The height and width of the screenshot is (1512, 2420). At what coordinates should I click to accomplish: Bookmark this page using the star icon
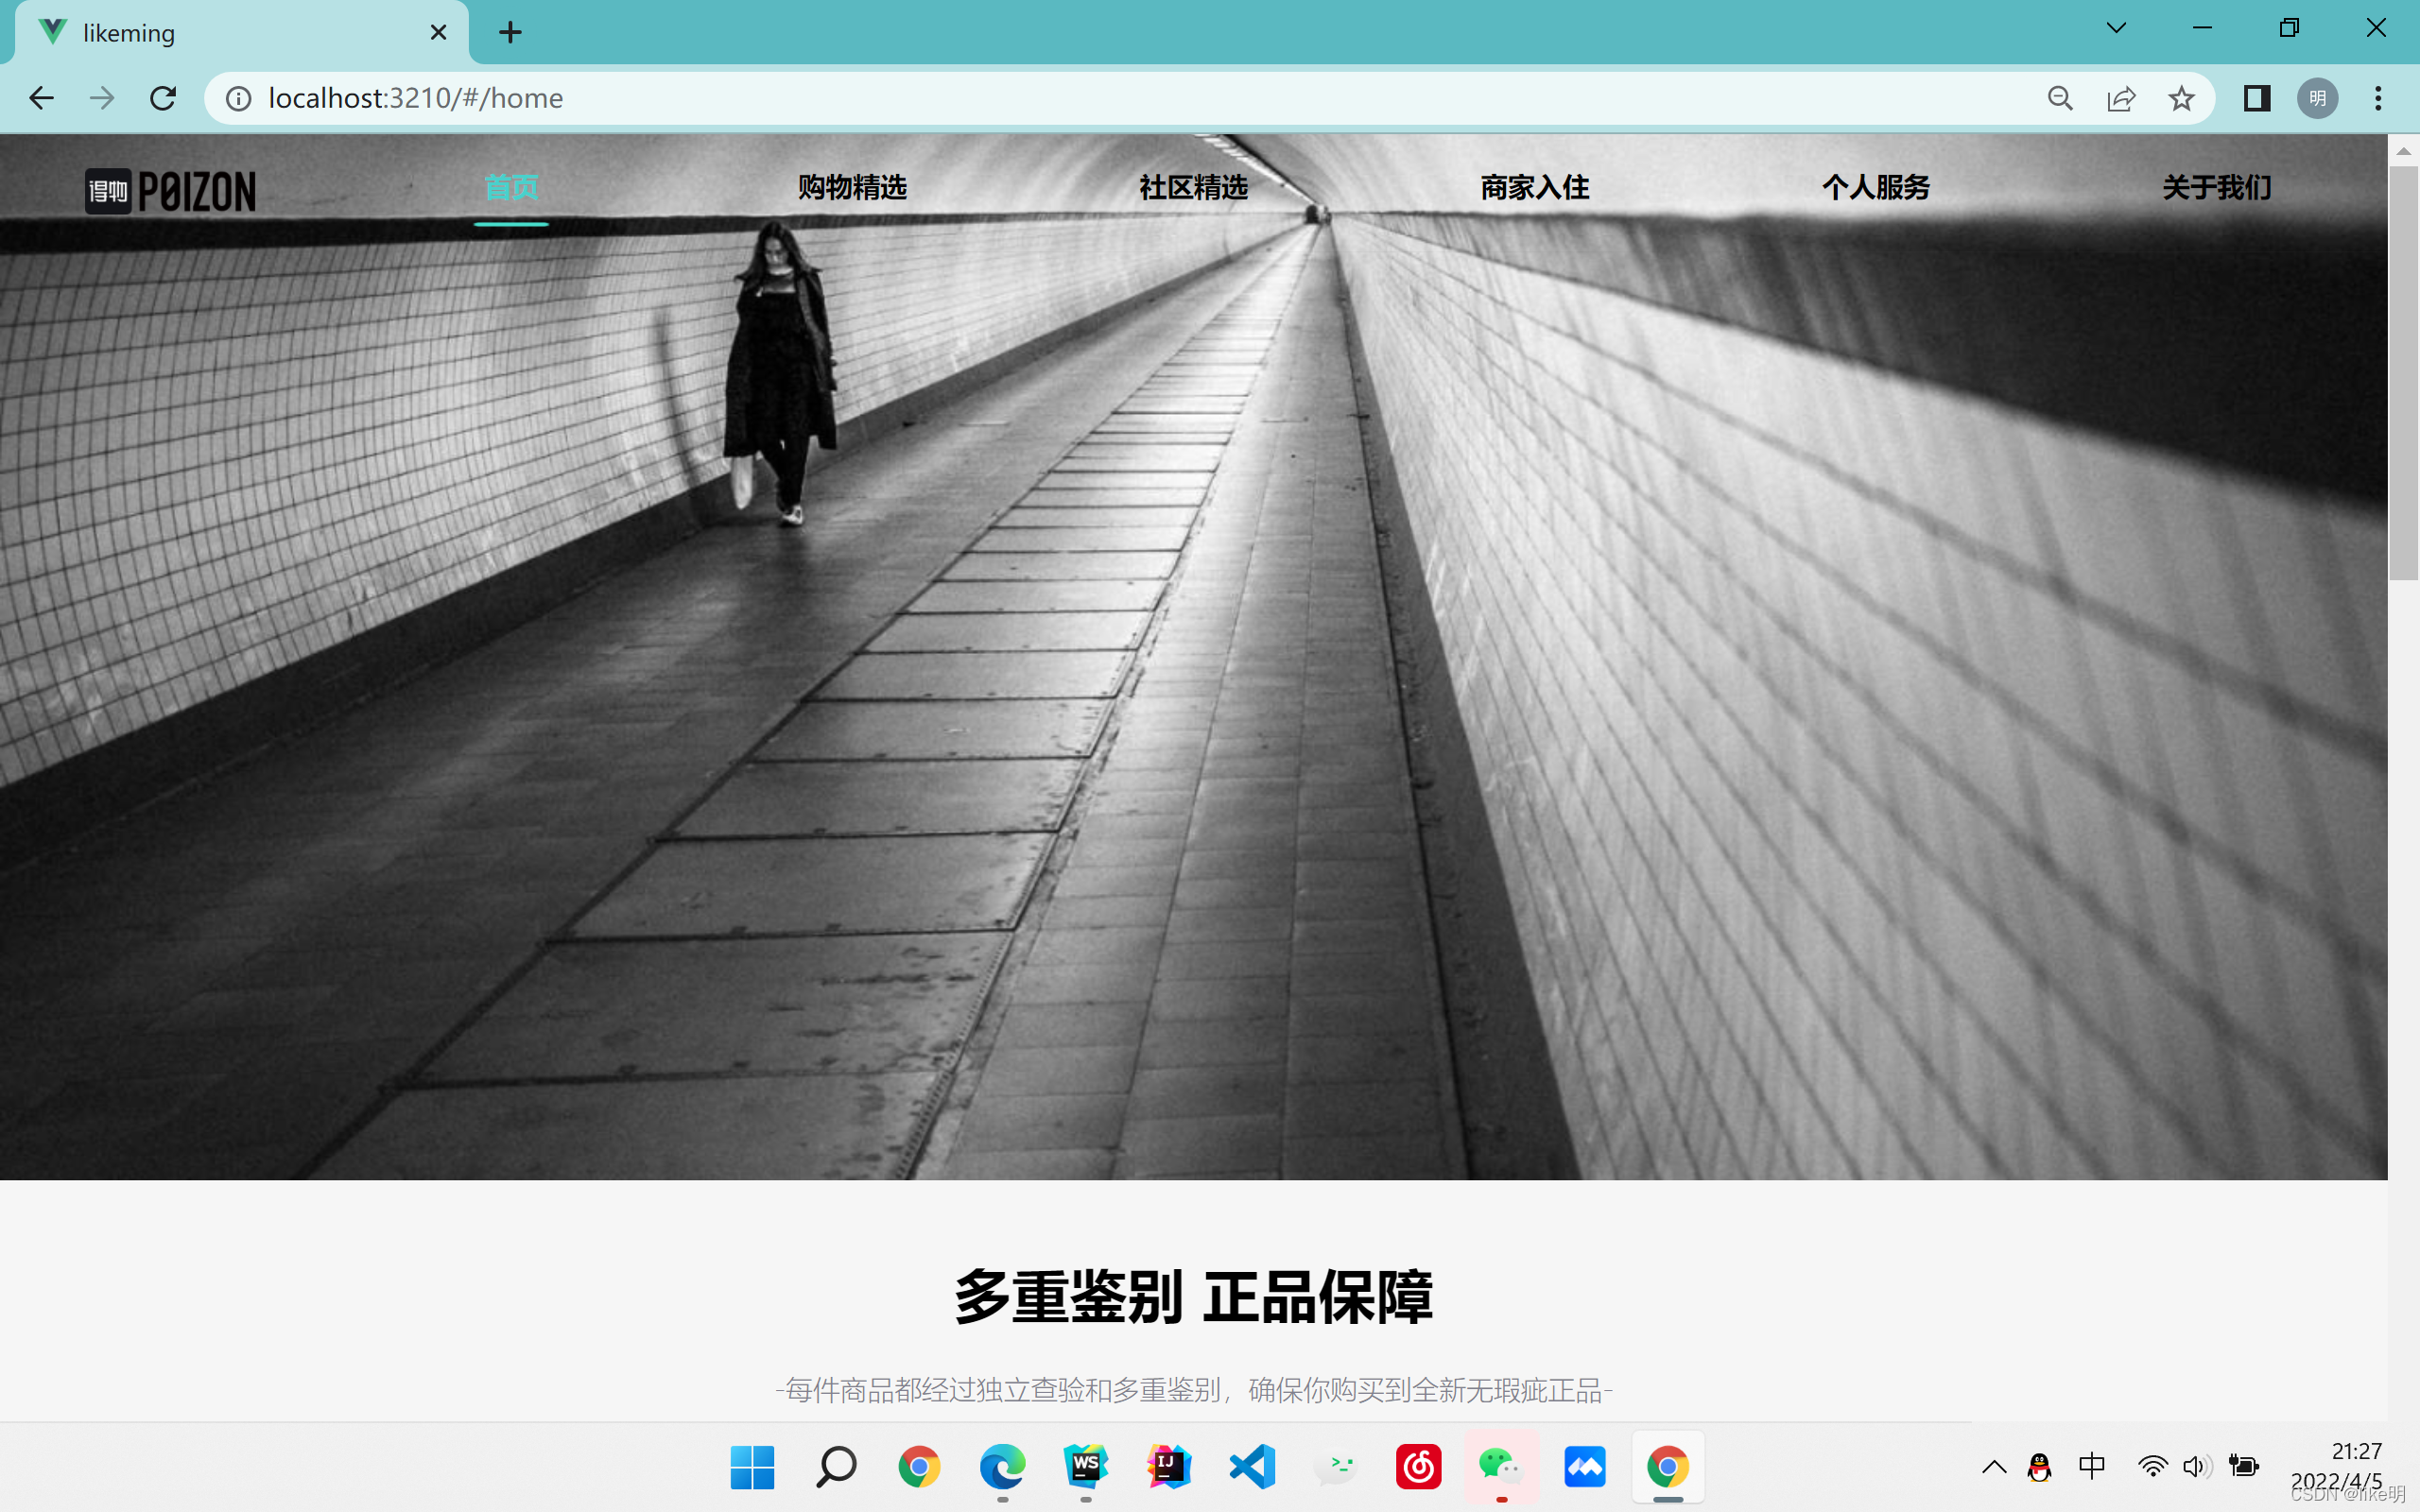pos(2180,98)
